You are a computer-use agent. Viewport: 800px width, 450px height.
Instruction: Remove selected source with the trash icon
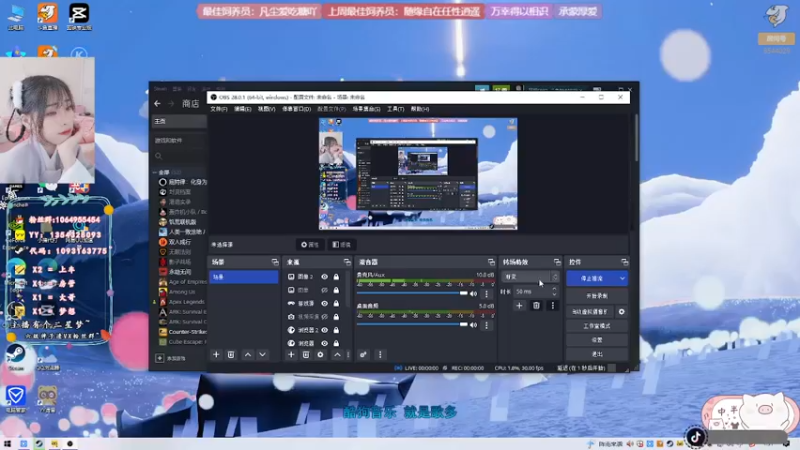click(x=306, y=355)
